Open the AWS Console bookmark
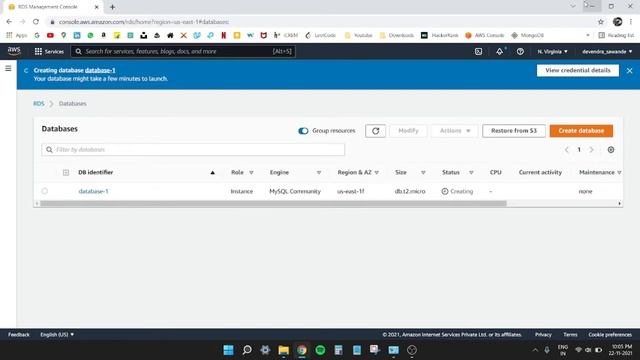The height and width of the screenshot is (360, 640). 484,36
